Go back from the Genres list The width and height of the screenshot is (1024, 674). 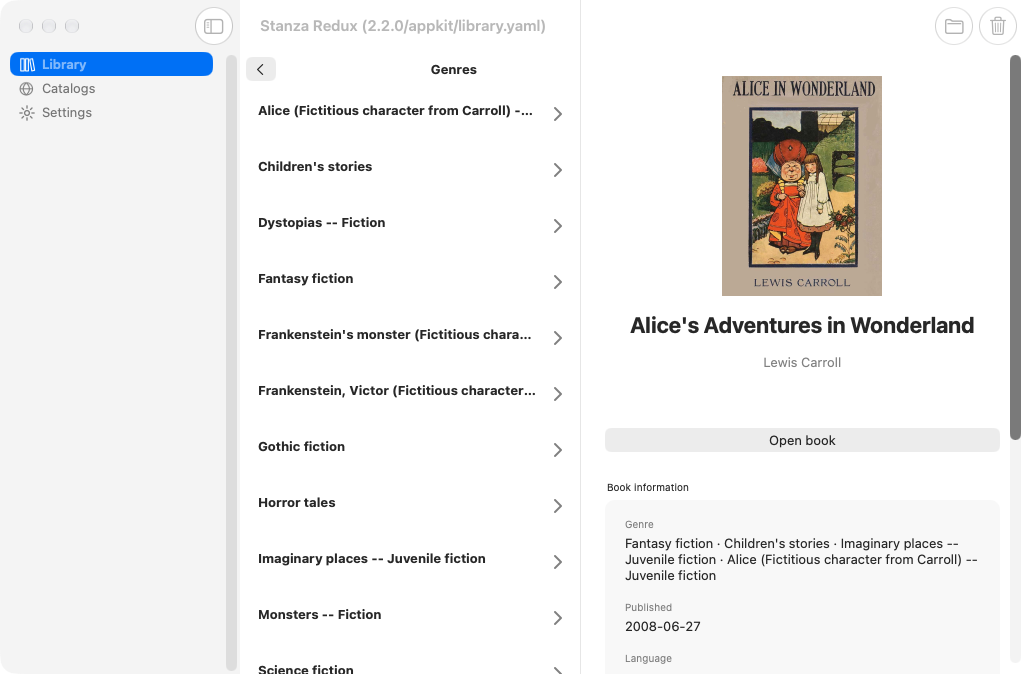point(261,69)
